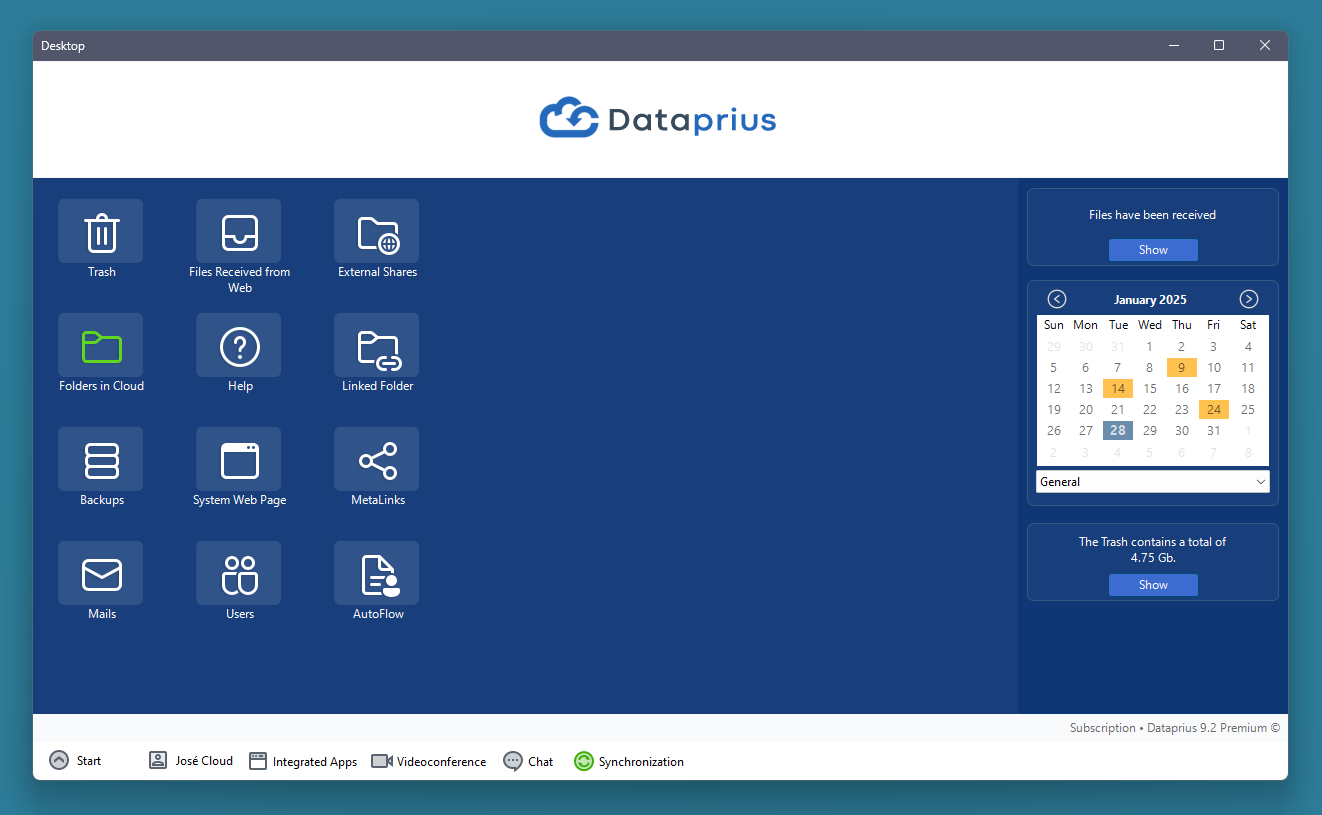
Task: Click the Subscription link text
Action: pyautogui.click(x=1102, y=728)
